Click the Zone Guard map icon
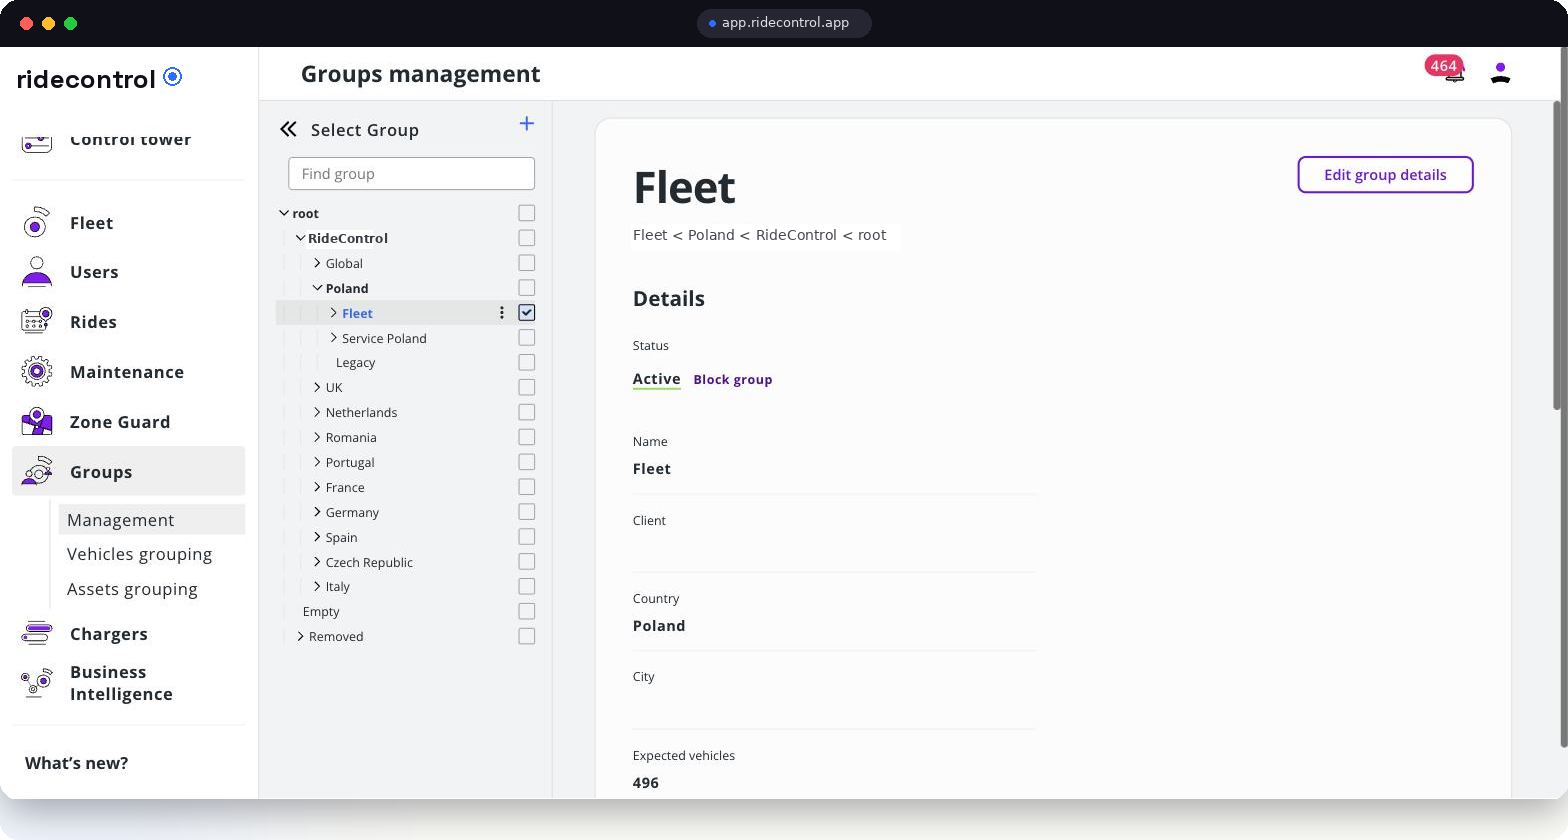The width and height of the screenshot is (1568, 840). point(36,421)
